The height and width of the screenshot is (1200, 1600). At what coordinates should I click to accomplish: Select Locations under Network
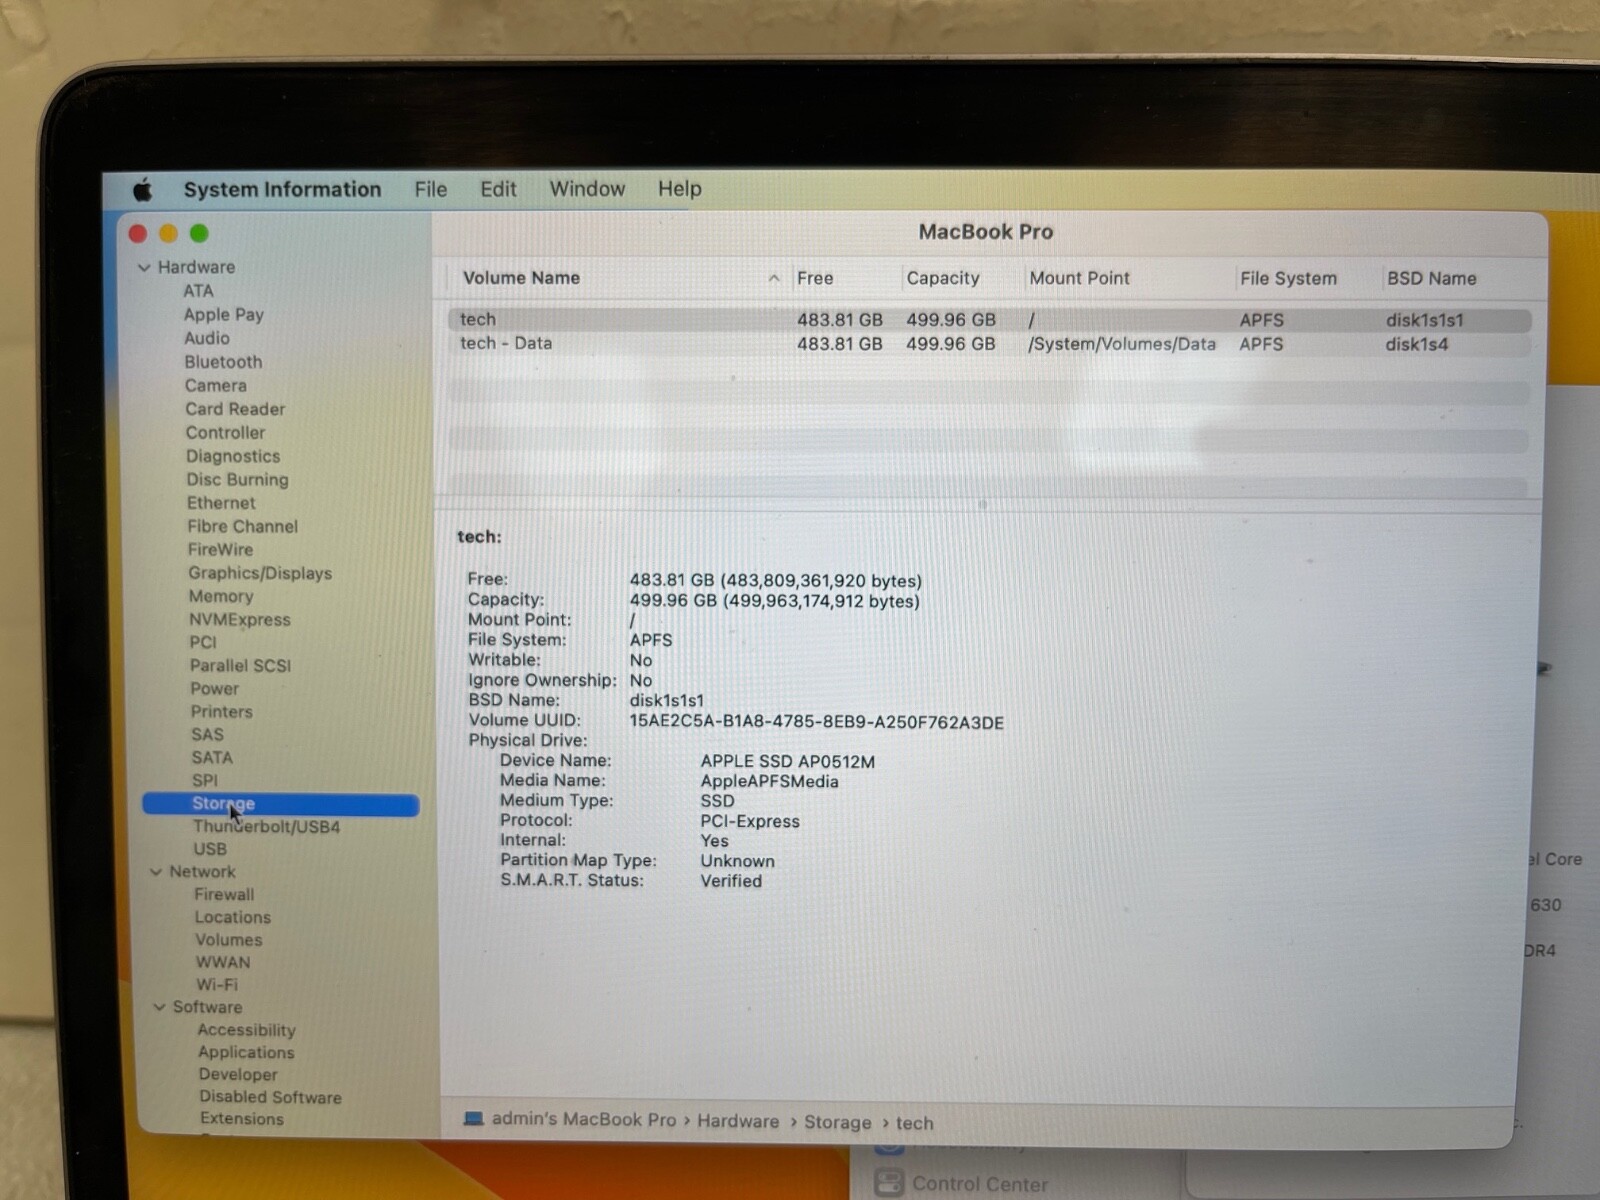pos(232,917)
